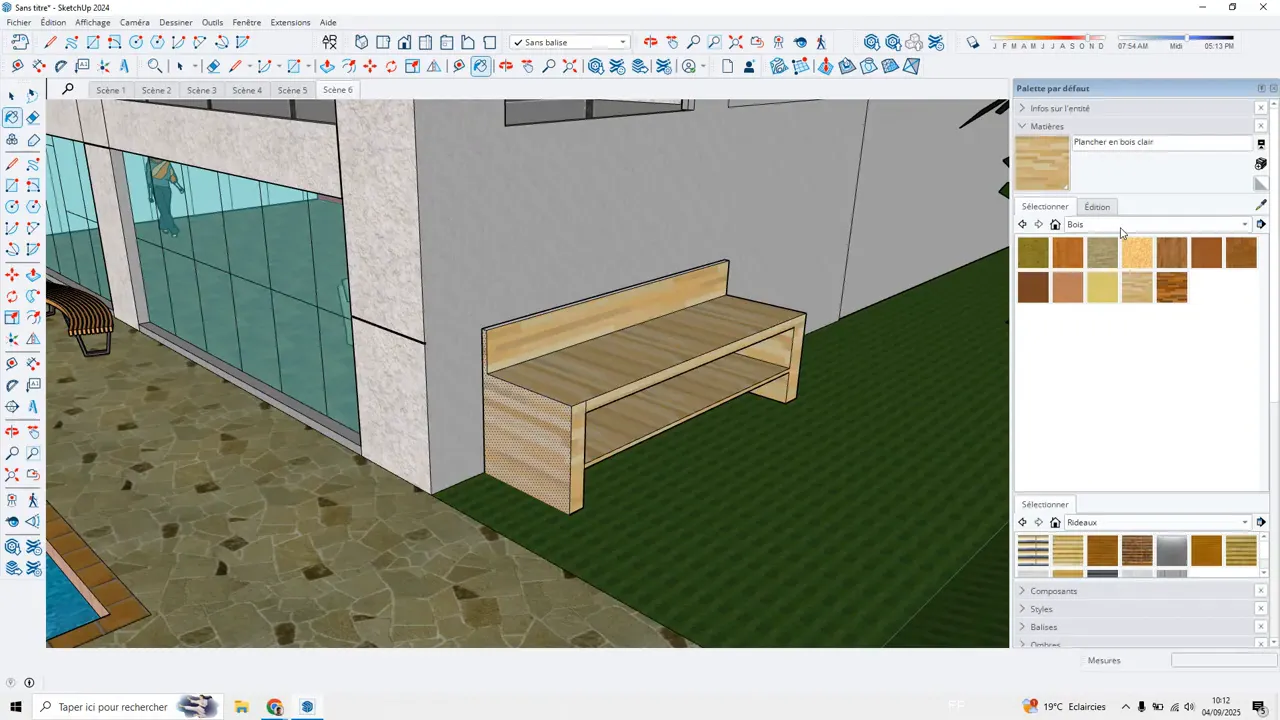Click the sample paint eyedropper icon

point(1261,206)
